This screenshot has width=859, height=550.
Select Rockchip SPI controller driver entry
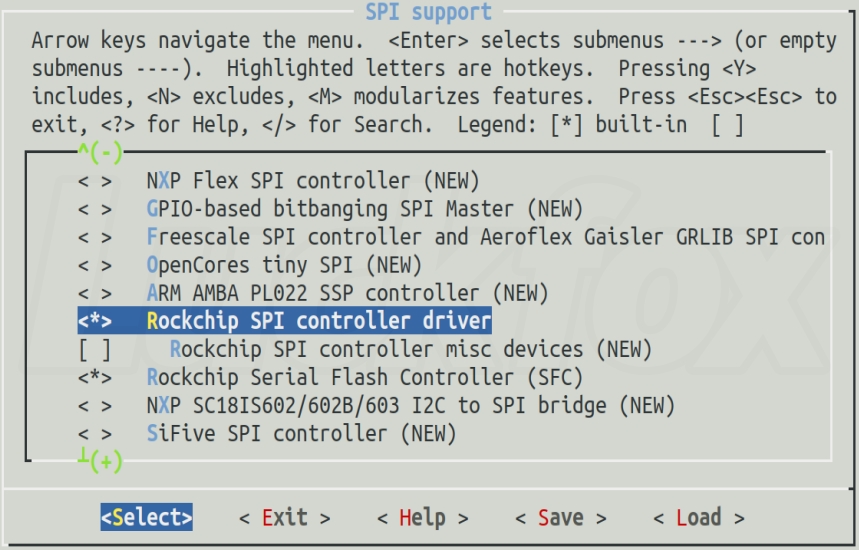click(x=284, y=320)
